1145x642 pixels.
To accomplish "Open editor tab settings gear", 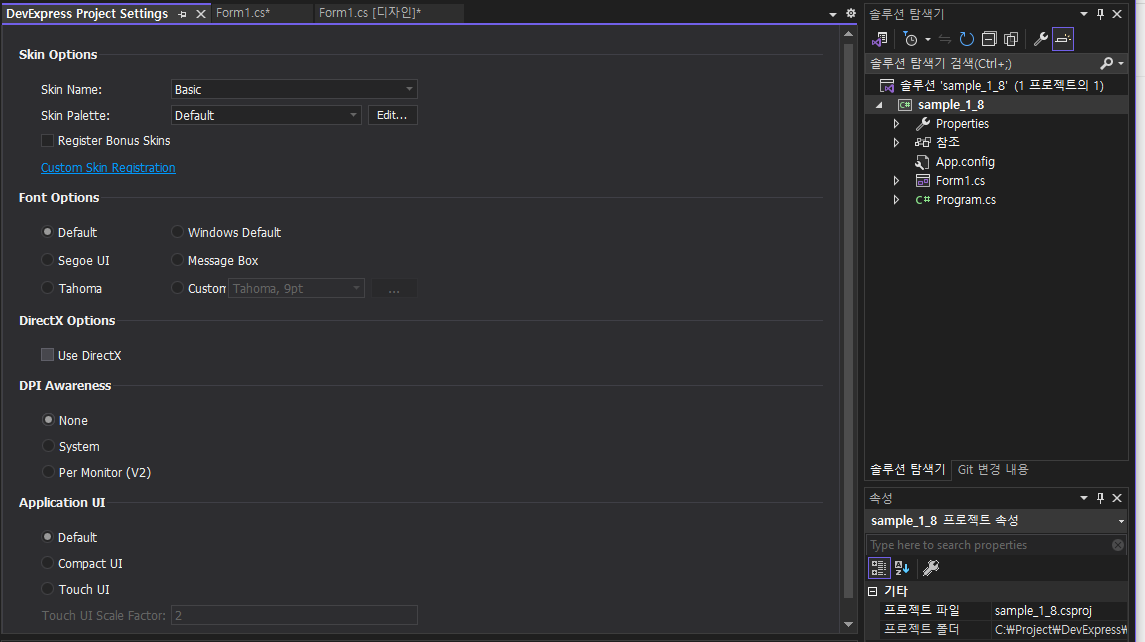I will [x=851, y=13].
